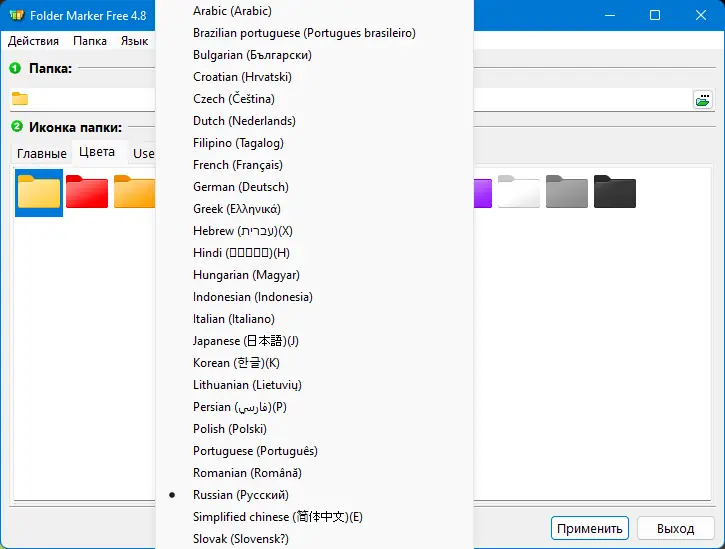The image size is (725, 549).
Task: Switch language to Dutch (Nederlands)
Action: [x=314, y=121]
